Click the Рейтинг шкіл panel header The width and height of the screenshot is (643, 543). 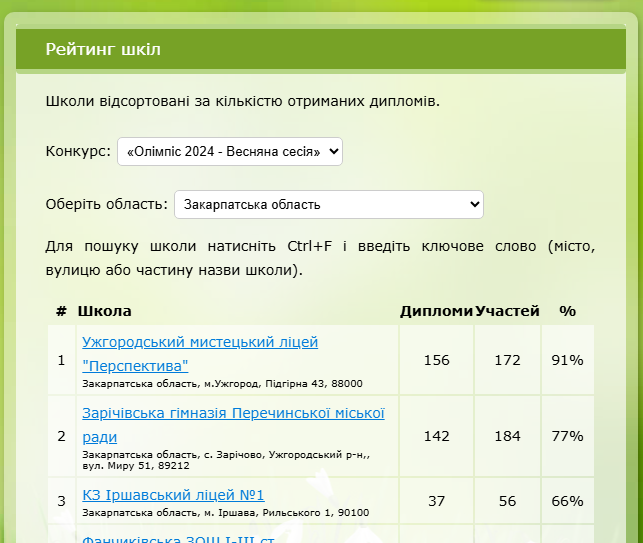[x=103, y=50]
